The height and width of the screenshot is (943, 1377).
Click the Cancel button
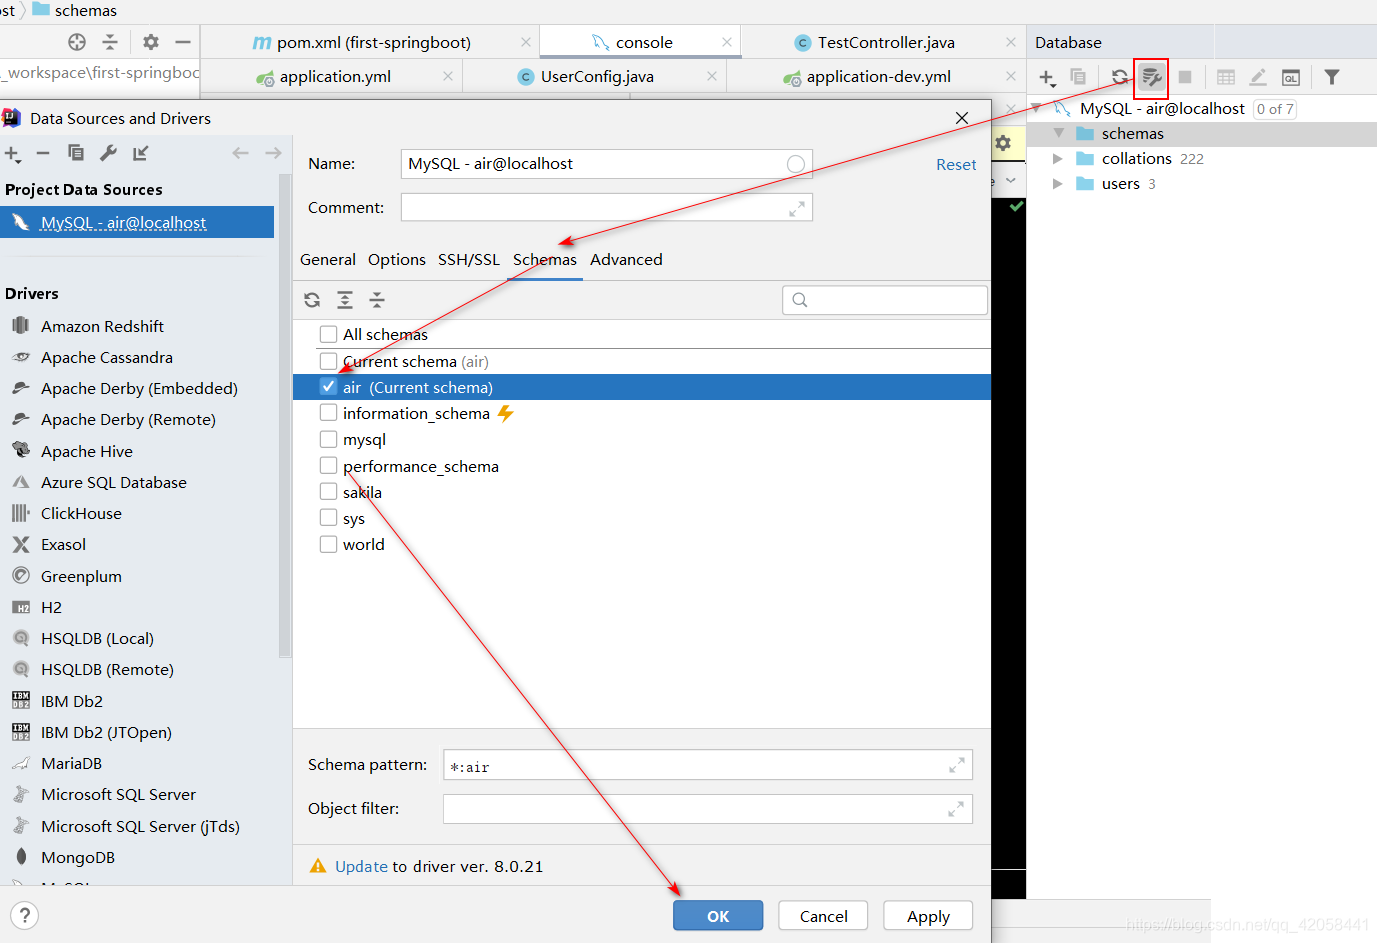coord(824,916)
